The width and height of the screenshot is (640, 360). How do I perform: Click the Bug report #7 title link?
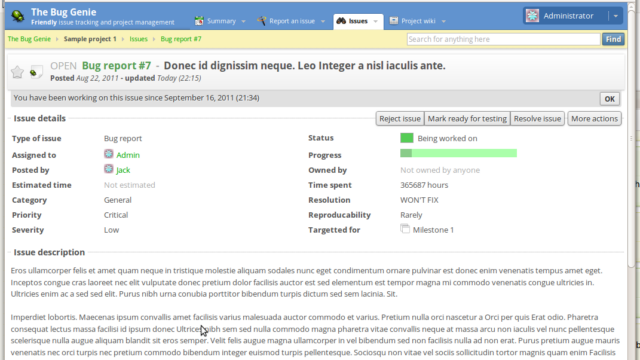[116, 65]
